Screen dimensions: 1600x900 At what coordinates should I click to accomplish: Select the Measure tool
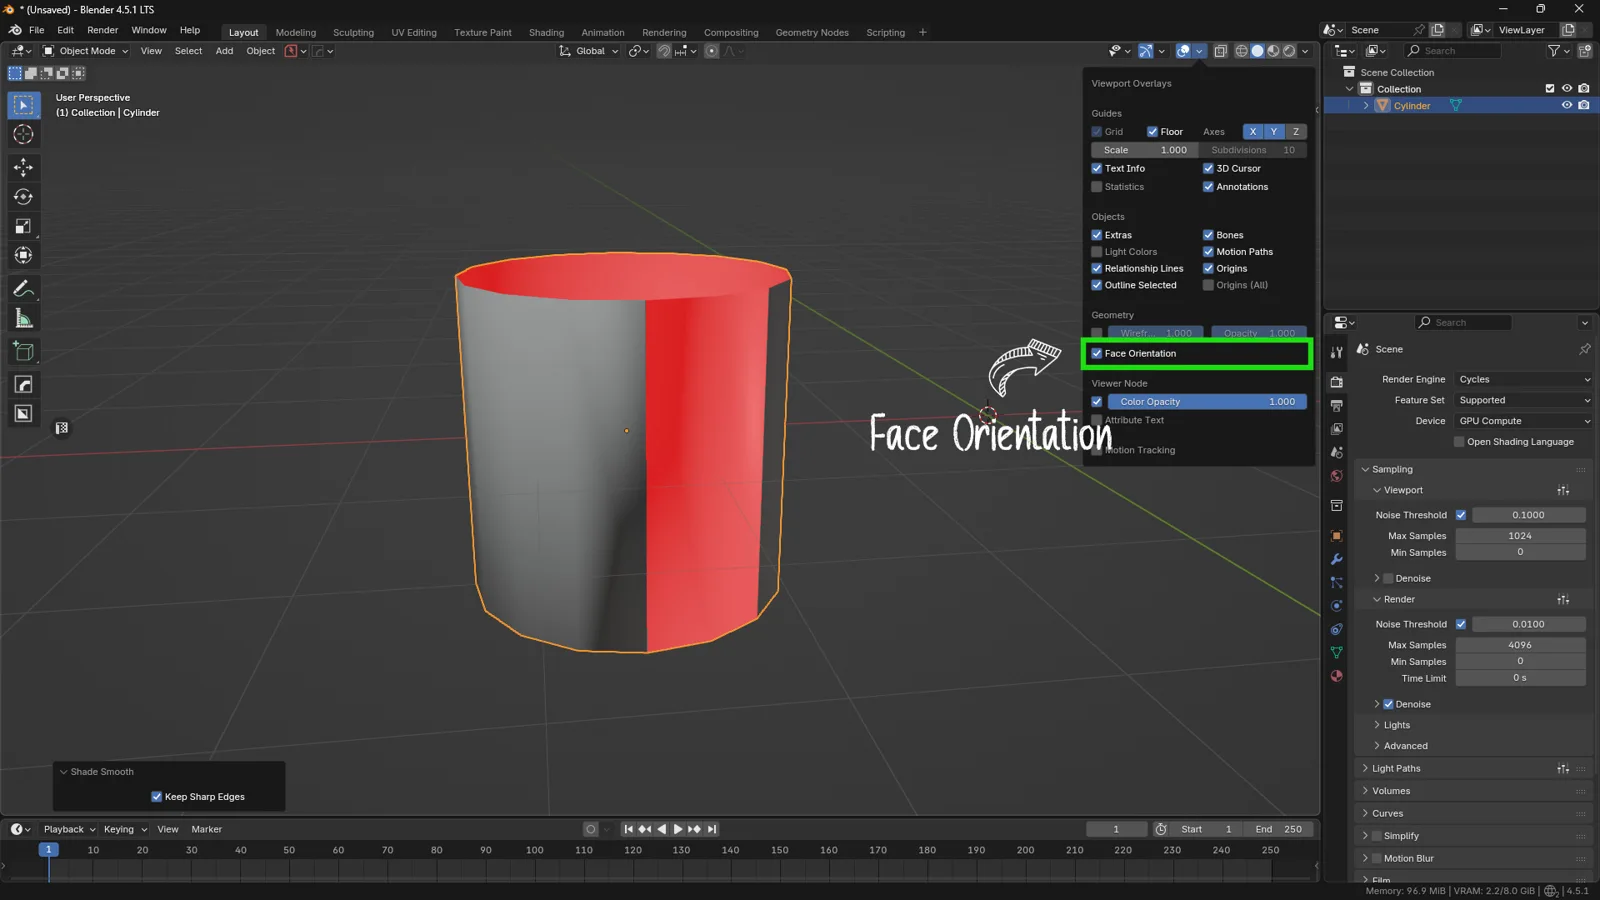point(23,319)
